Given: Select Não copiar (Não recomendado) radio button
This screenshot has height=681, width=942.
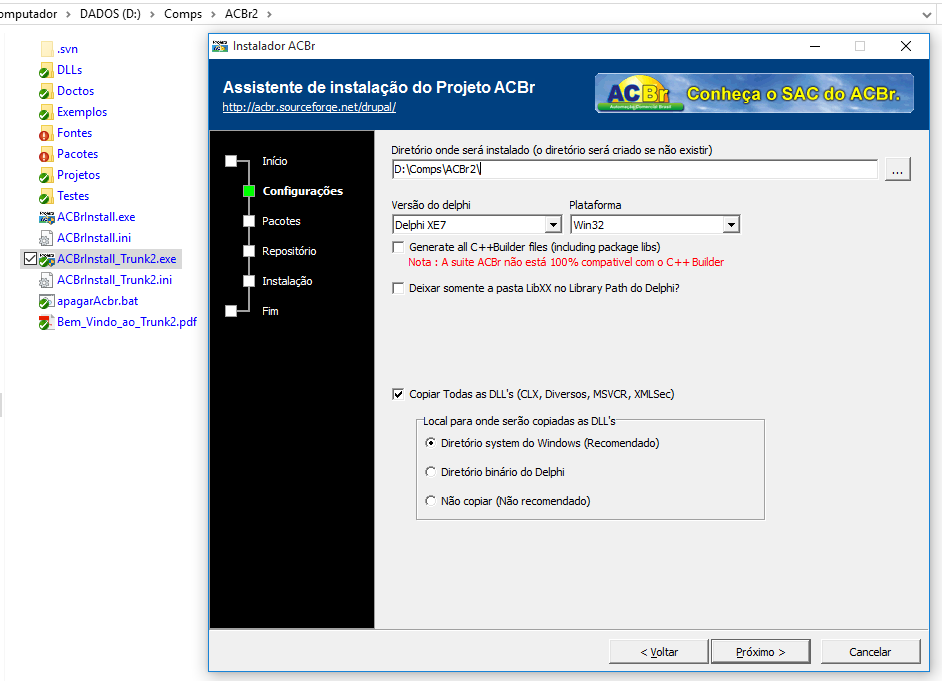Looking at the screenshot, I should tap(430, 500).
